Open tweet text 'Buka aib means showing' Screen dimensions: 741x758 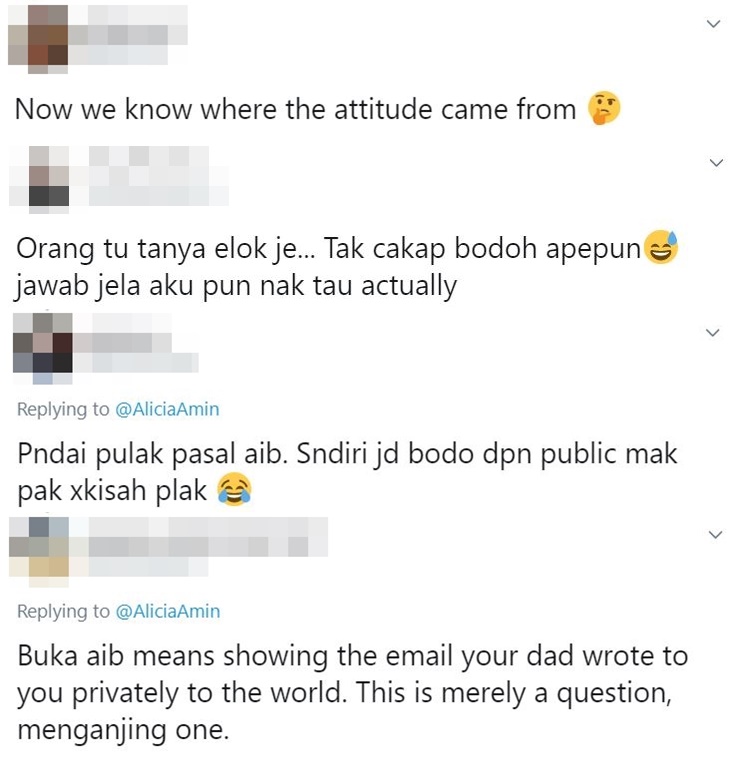point(353,693)
